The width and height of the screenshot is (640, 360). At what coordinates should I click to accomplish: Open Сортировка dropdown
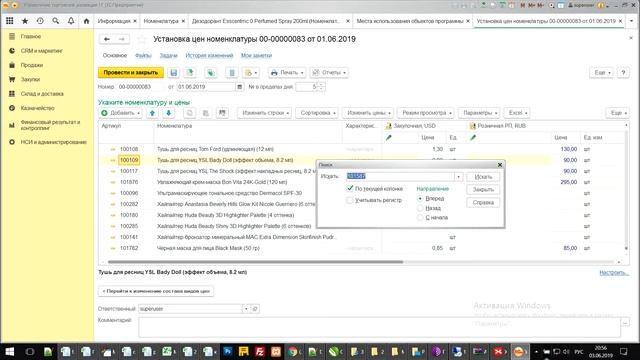317,113
